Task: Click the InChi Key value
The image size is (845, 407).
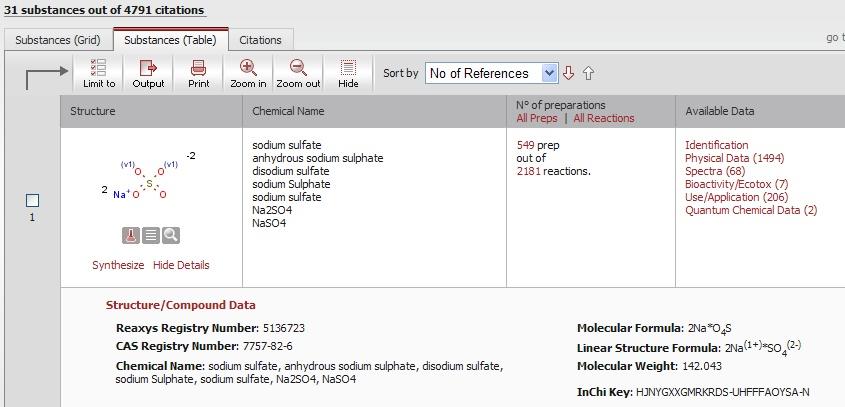Action: 723,392
